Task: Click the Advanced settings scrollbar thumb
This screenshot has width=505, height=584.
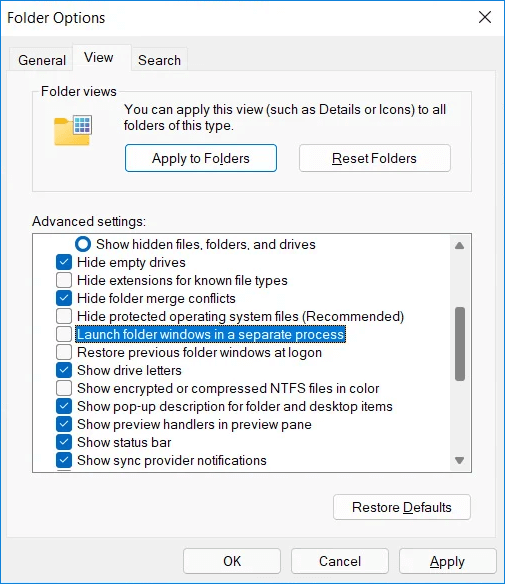Action: pos(460,344)
